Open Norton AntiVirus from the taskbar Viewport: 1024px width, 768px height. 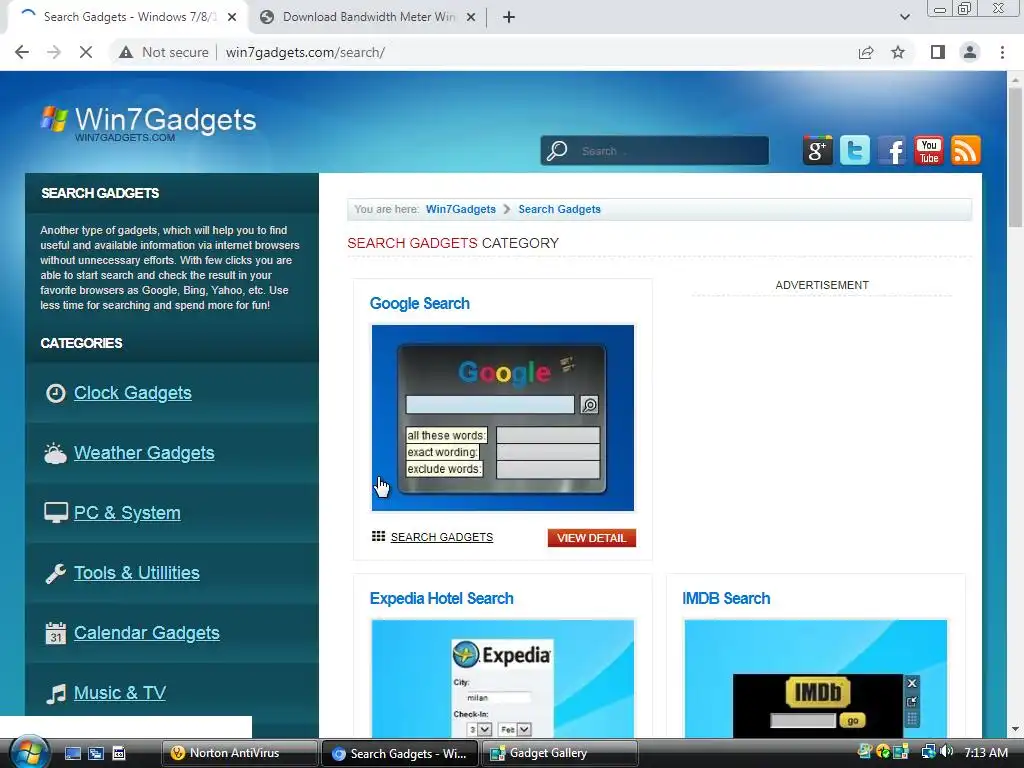pyautogui.click(x=240, y=753)
